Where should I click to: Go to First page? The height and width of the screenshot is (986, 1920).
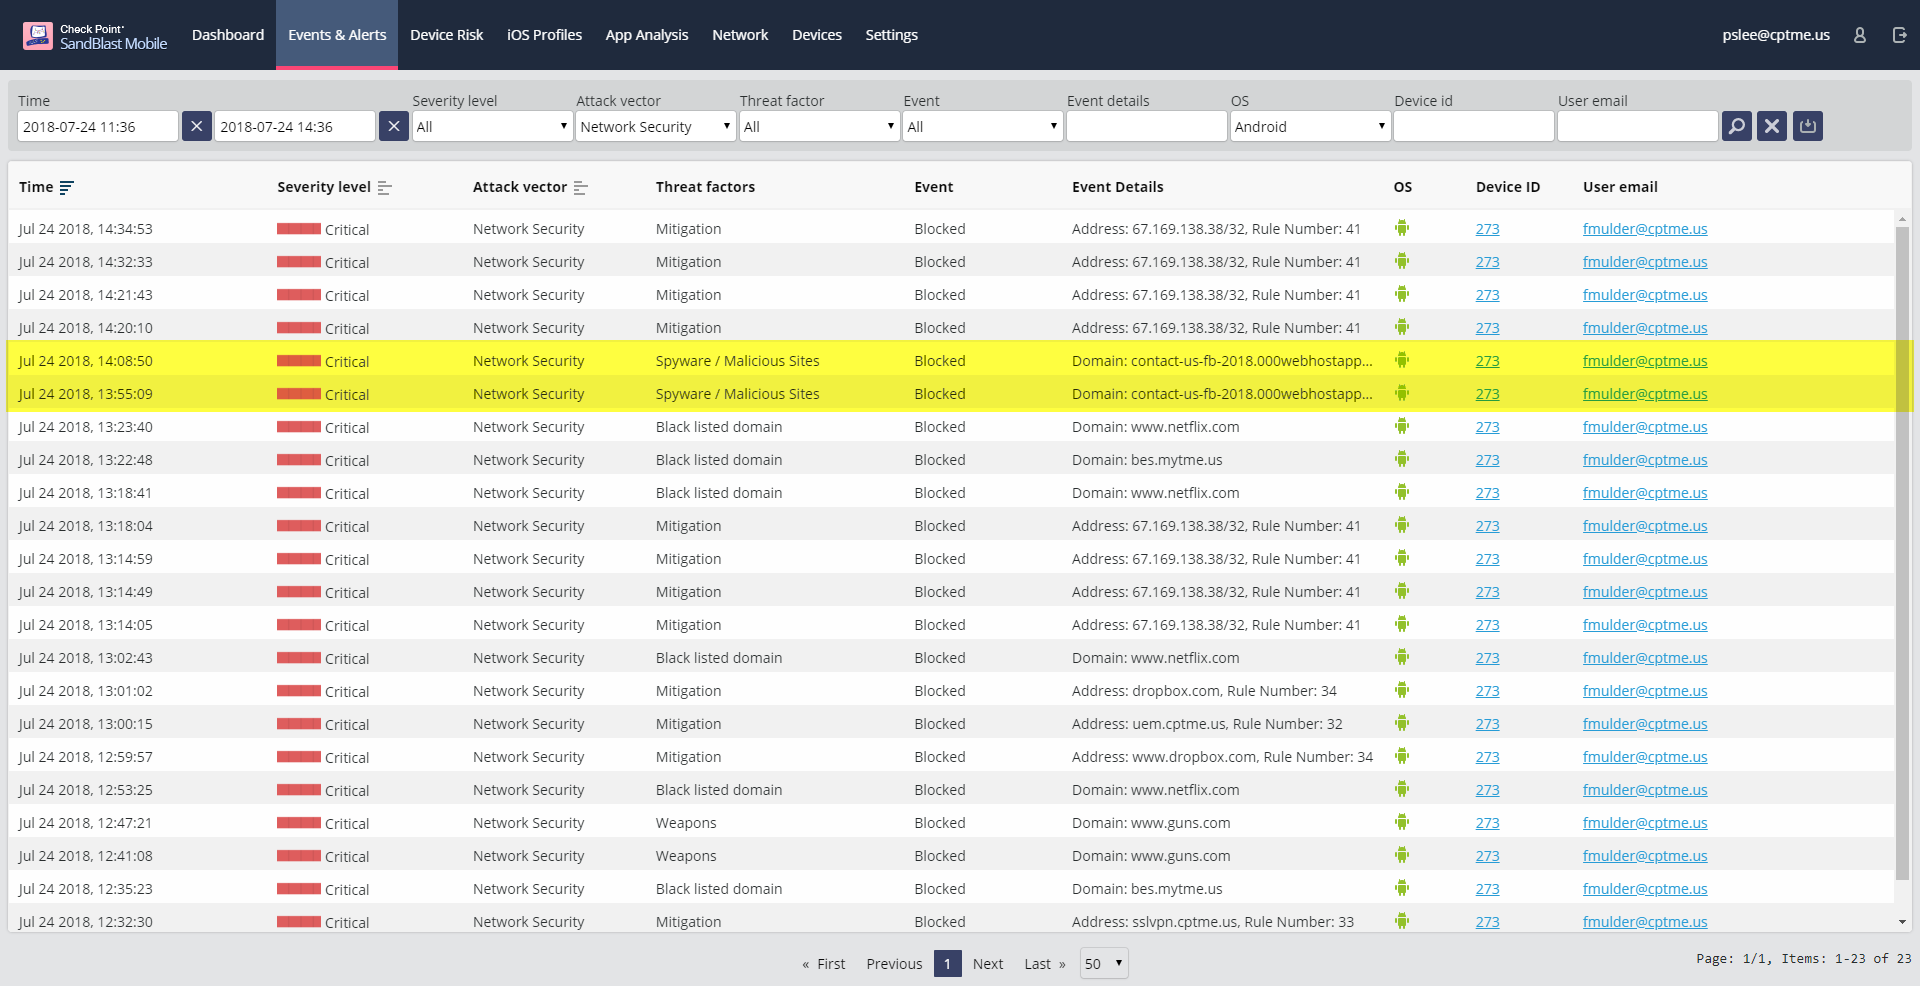(823, 964)
